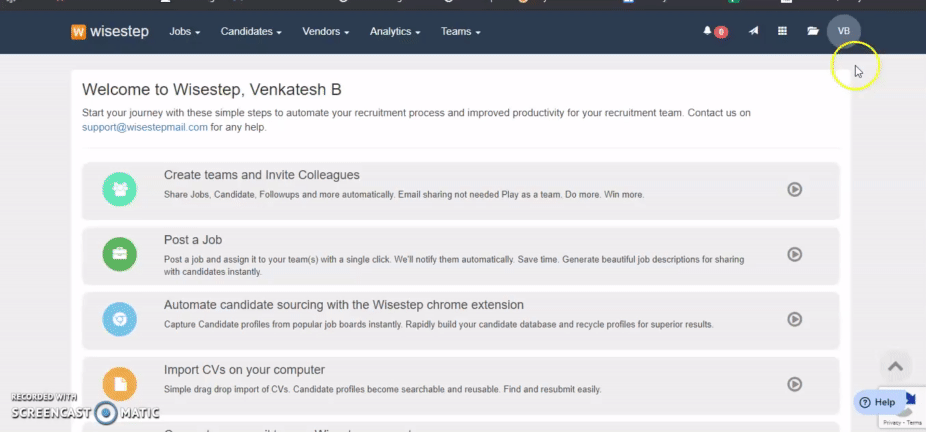This screenshot has height=432, width=926.
Task: Select 'Import CVs on your computer' heading
Action: [x=244, y=370]
